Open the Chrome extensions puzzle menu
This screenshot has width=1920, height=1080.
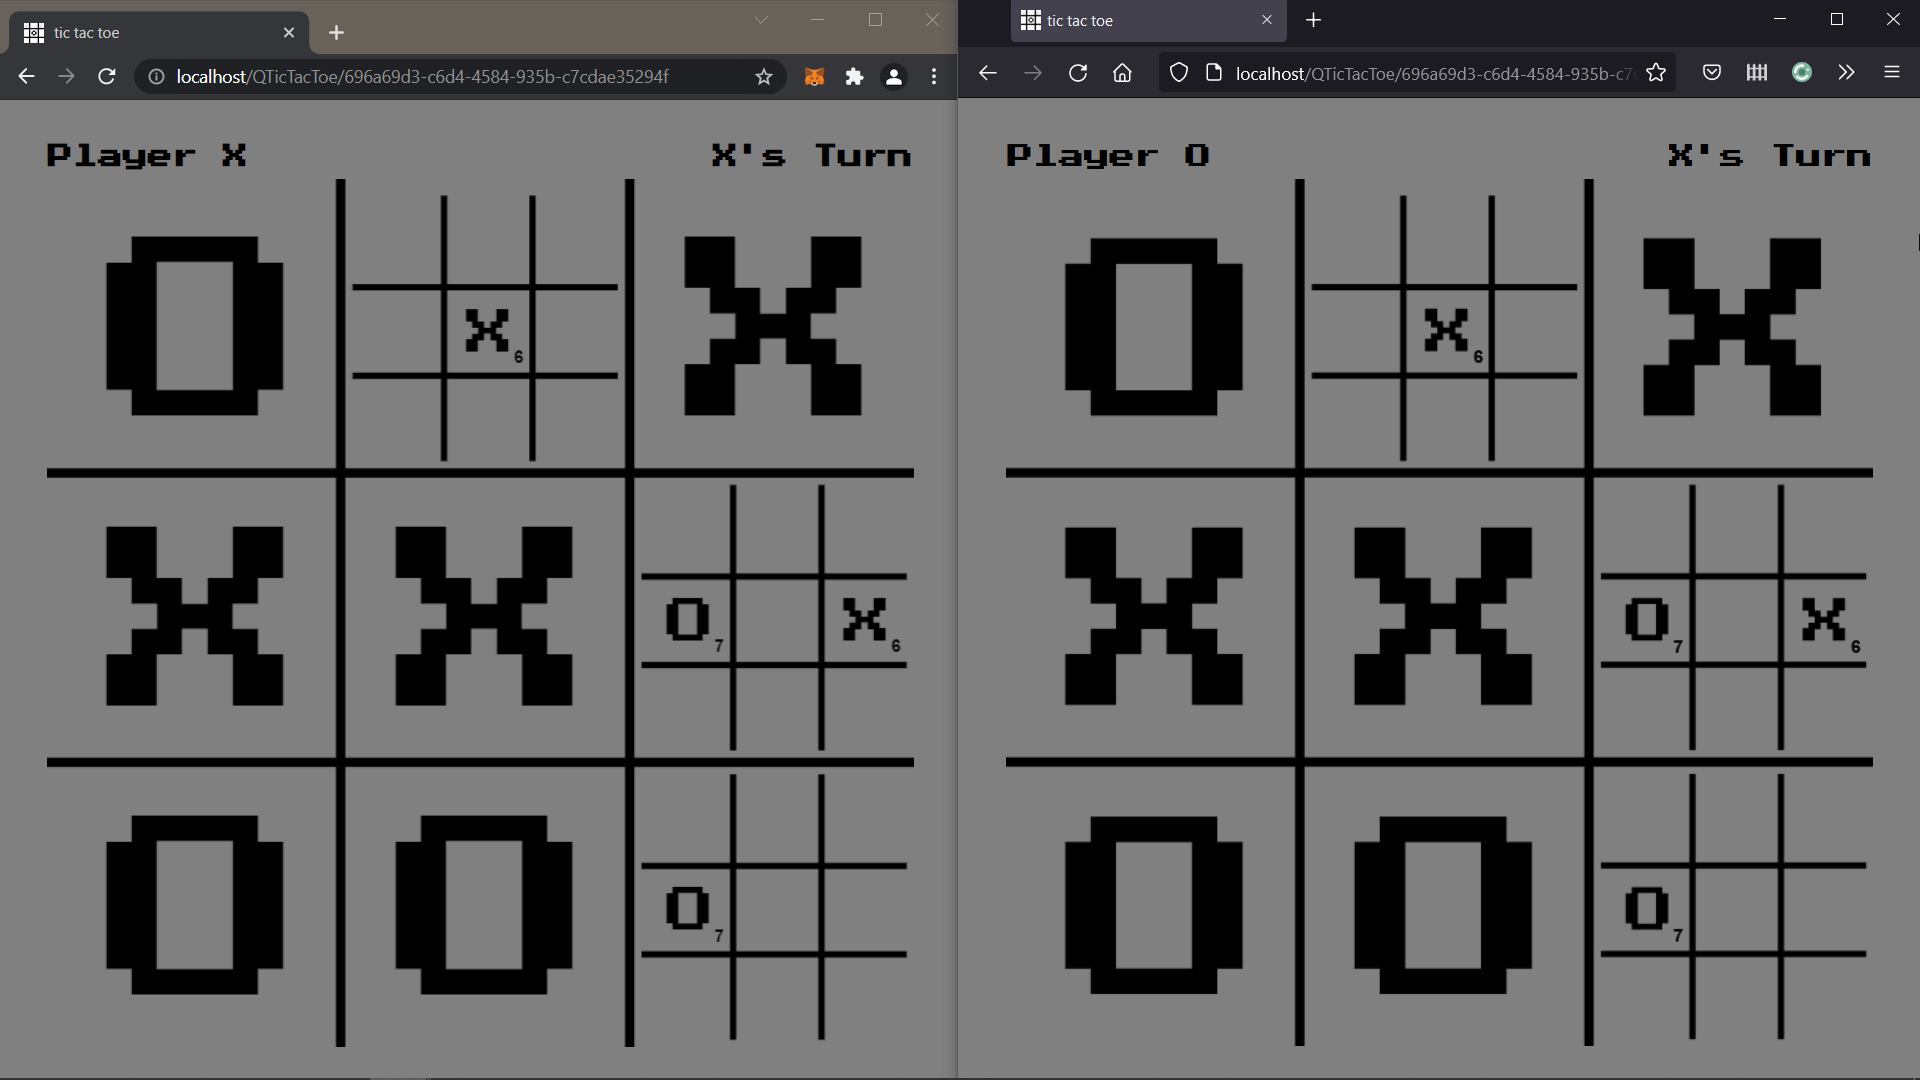point(854,77)
